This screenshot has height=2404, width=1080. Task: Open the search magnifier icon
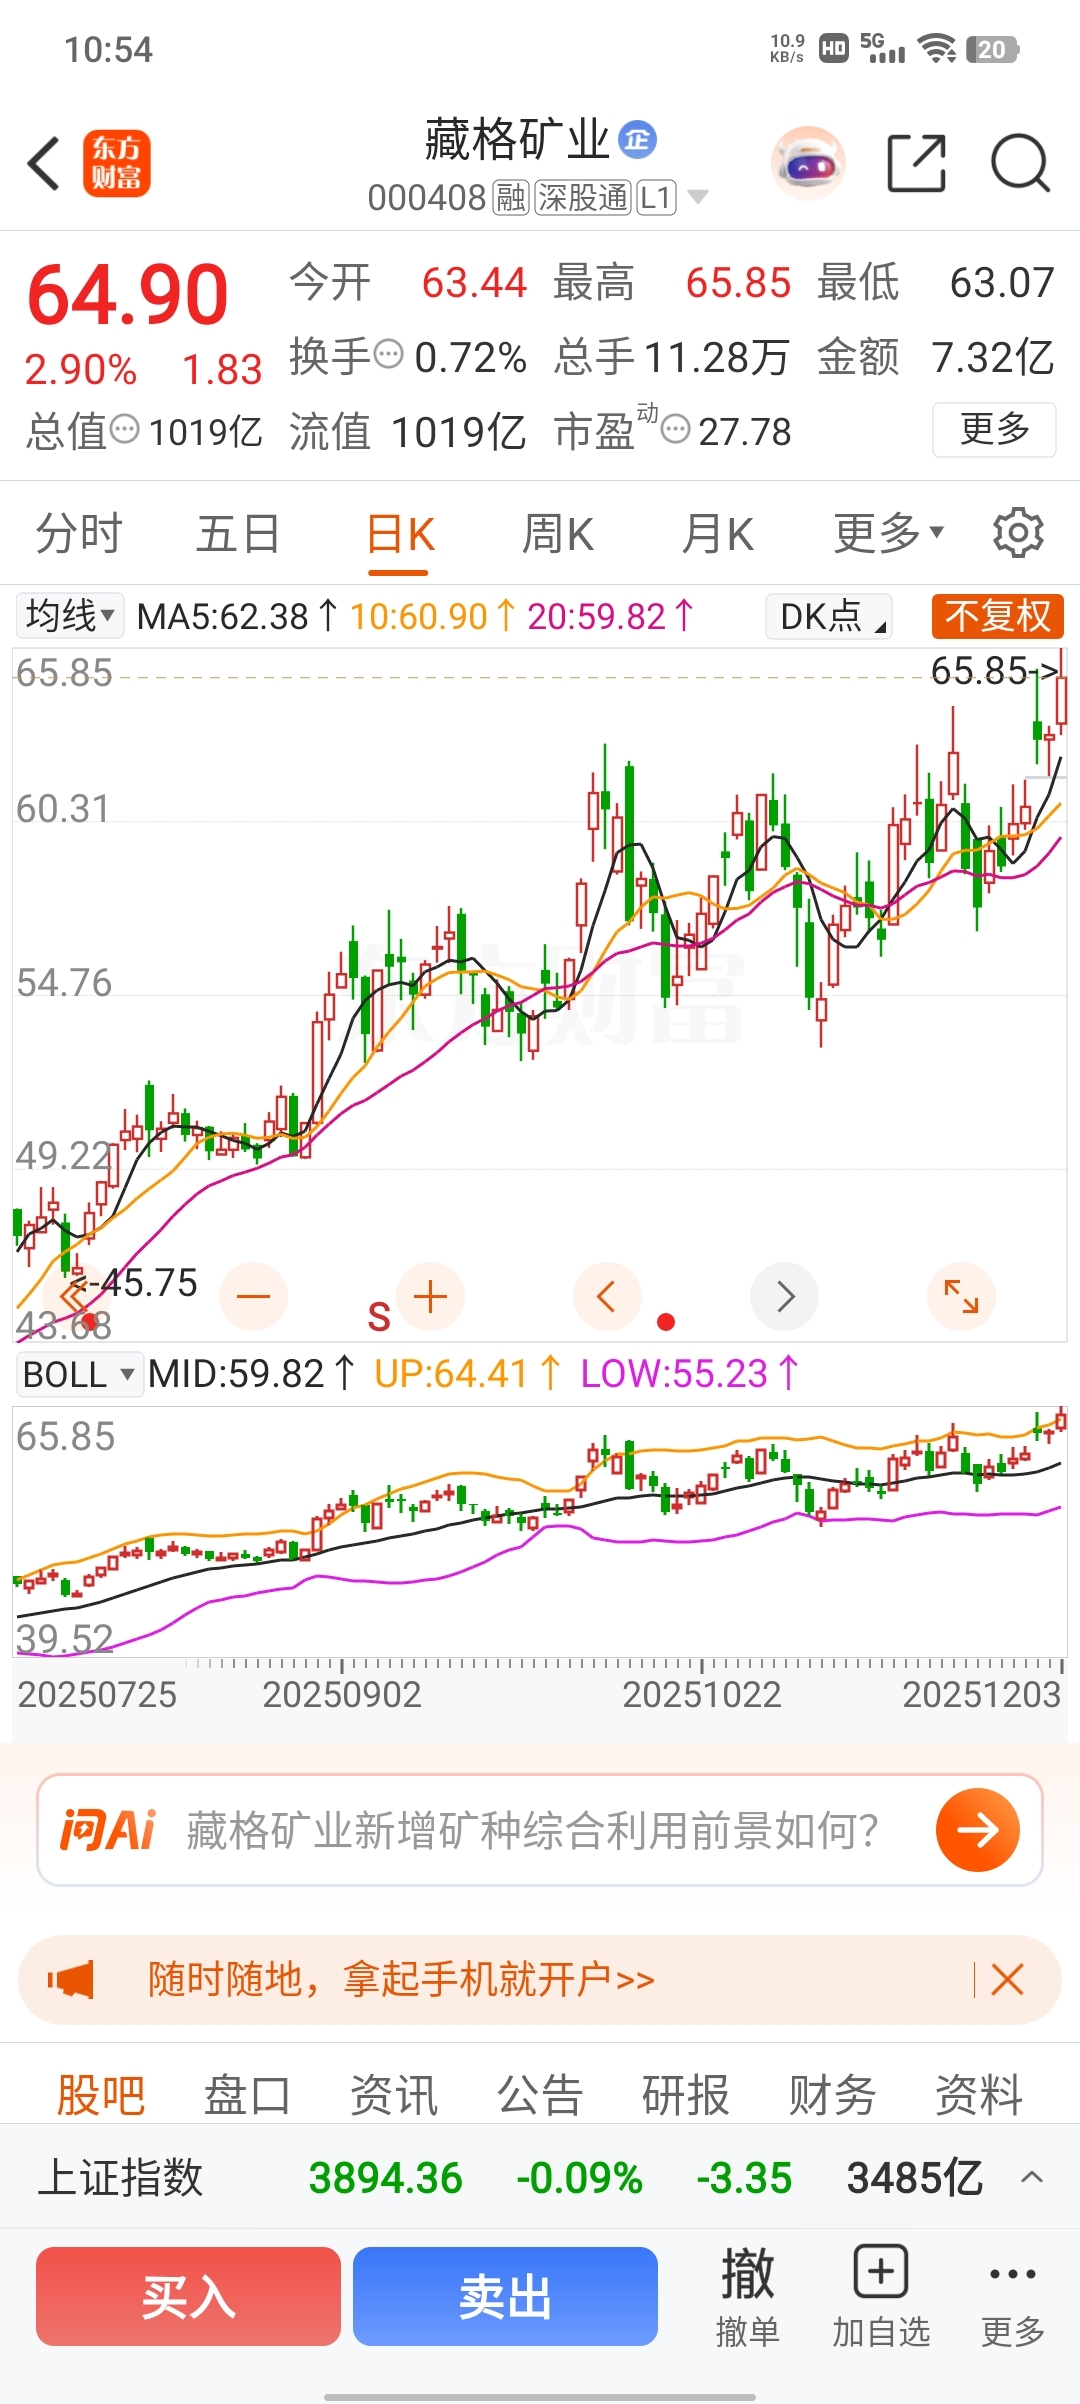pyautogui.click(x=1020, y=163)
